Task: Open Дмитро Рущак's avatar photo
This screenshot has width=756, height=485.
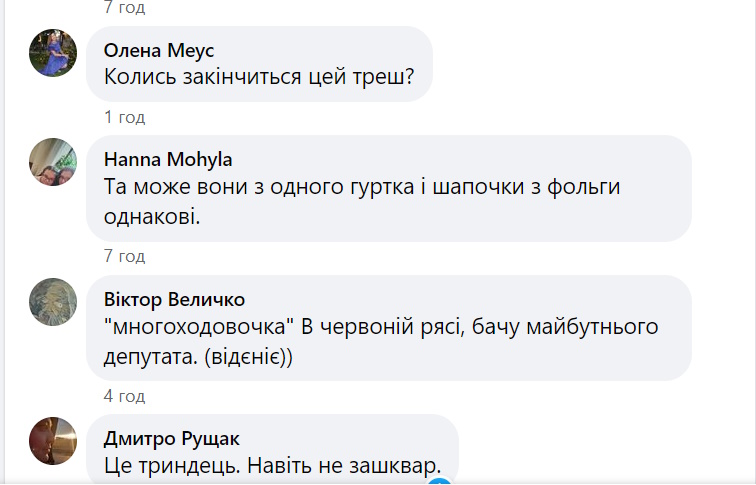Action: click(52, 440)
